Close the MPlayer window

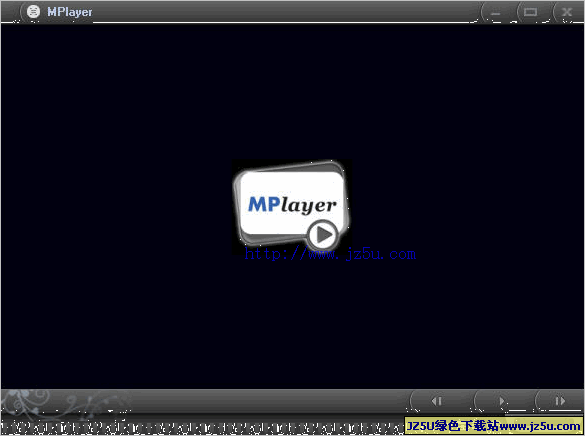(567, 12)
